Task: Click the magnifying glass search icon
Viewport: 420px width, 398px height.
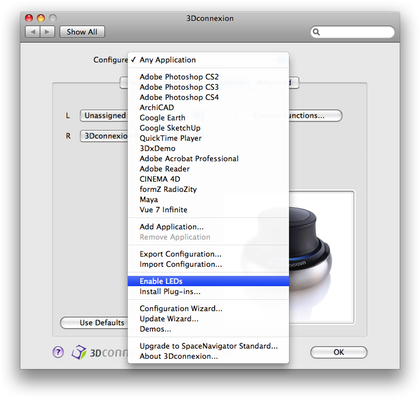Action: point(316,32)
